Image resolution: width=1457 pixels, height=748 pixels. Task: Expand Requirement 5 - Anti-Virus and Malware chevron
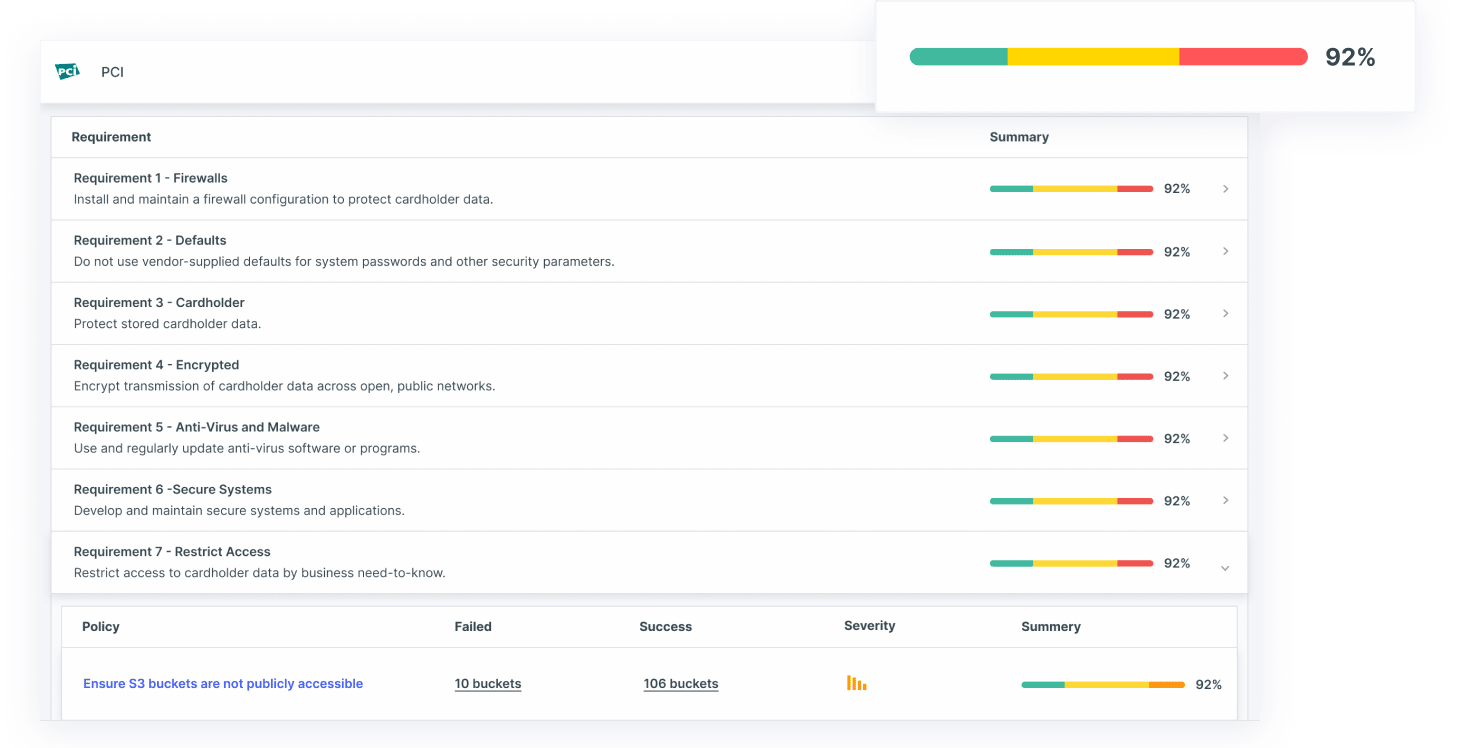(x=1225, y=438)
